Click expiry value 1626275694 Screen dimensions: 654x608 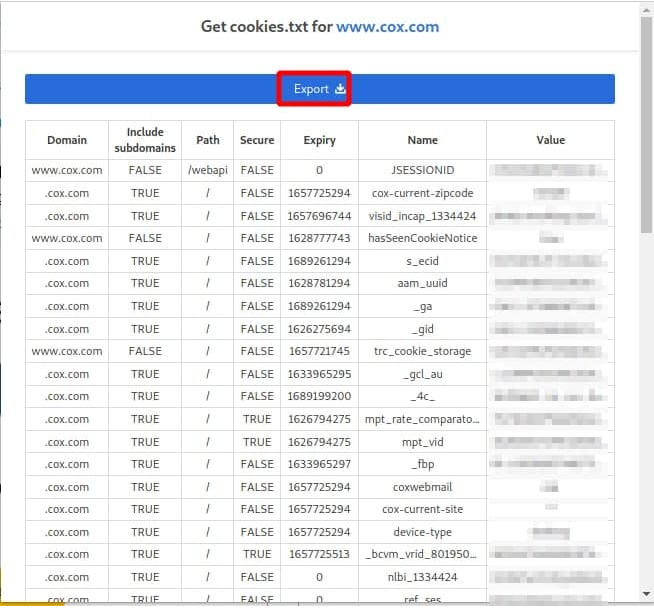point(319,329)
